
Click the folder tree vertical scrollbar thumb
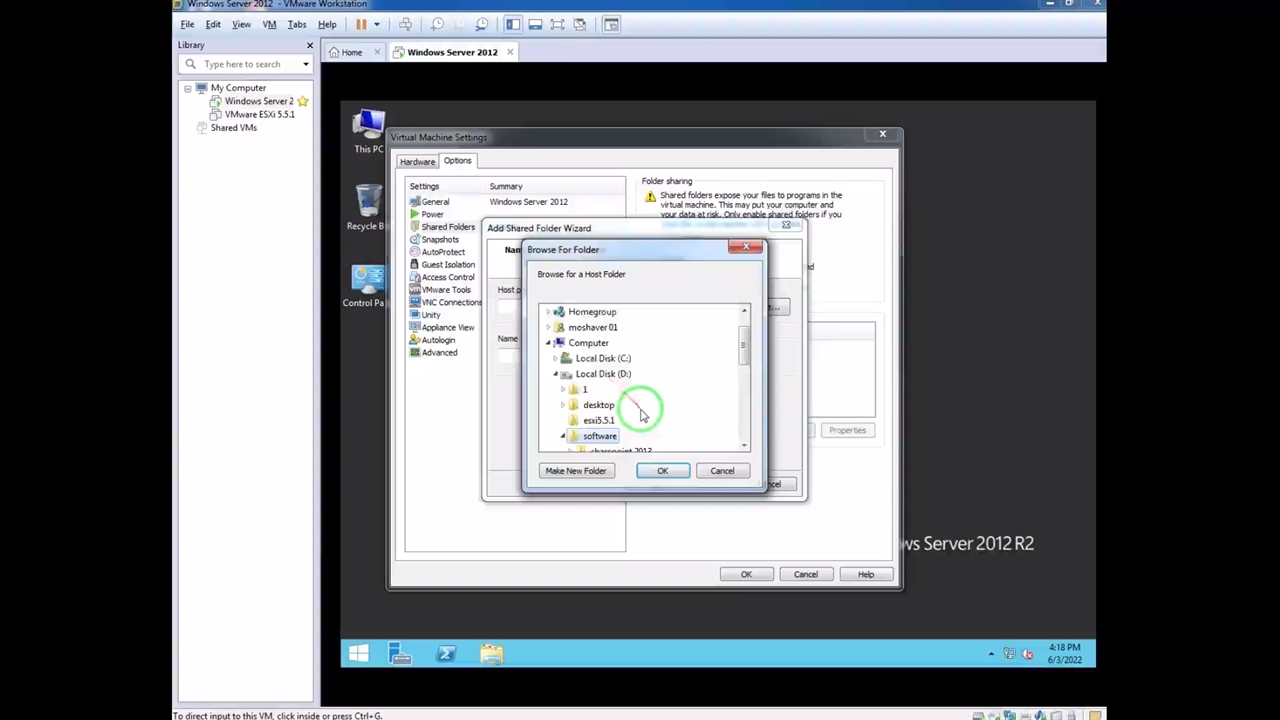743,347
